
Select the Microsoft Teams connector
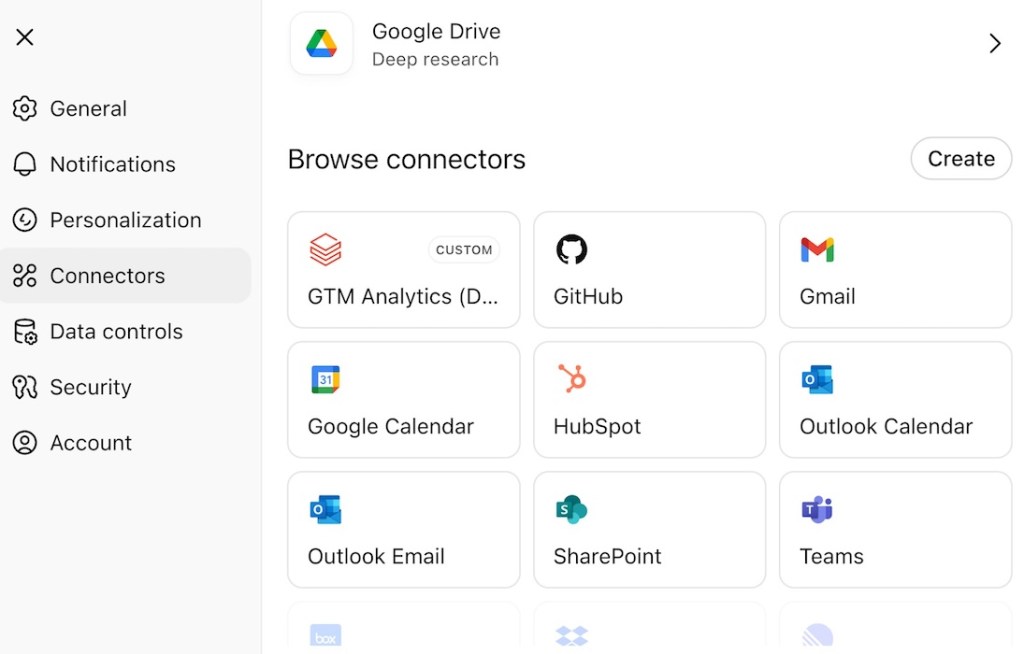pyautogui.click(x=894, y=529)
